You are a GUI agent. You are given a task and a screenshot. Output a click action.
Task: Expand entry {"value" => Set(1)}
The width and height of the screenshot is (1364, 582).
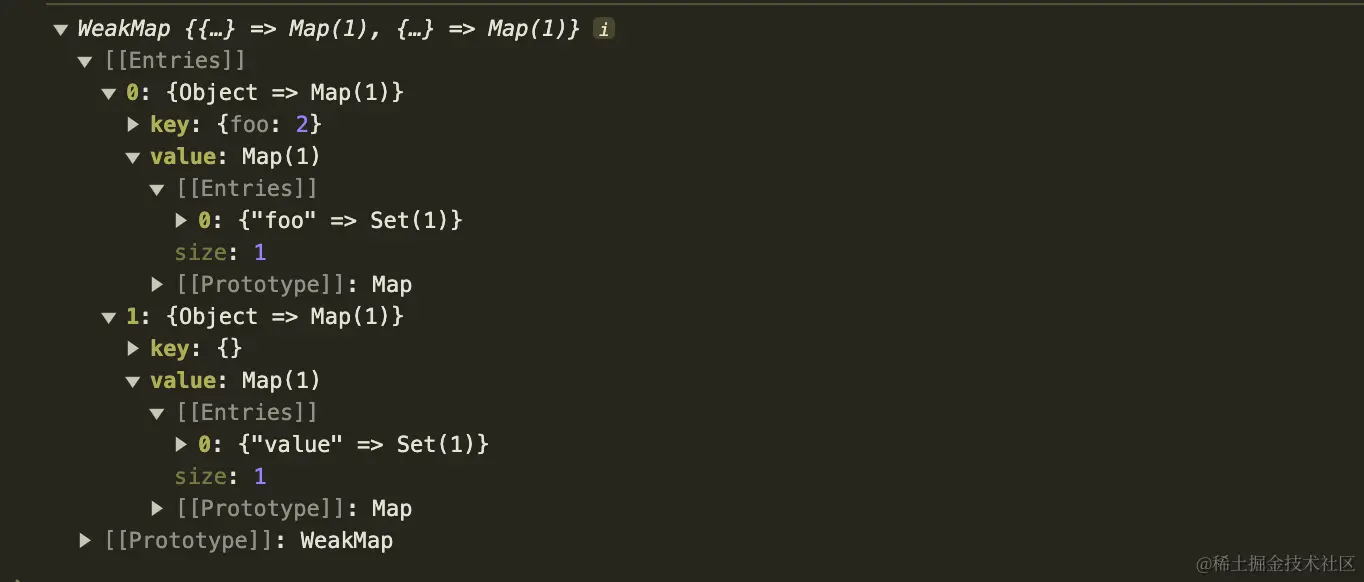[181, 444]
